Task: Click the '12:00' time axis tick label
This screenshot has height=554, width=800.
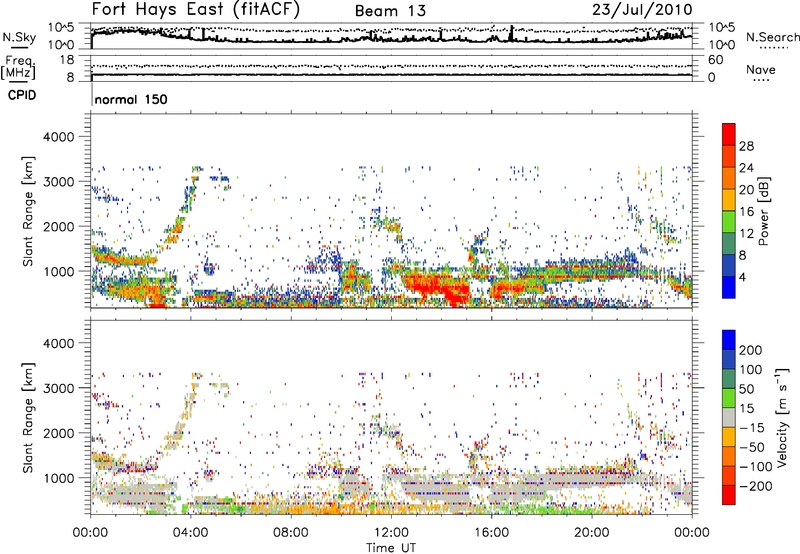Action: [391, 533]
